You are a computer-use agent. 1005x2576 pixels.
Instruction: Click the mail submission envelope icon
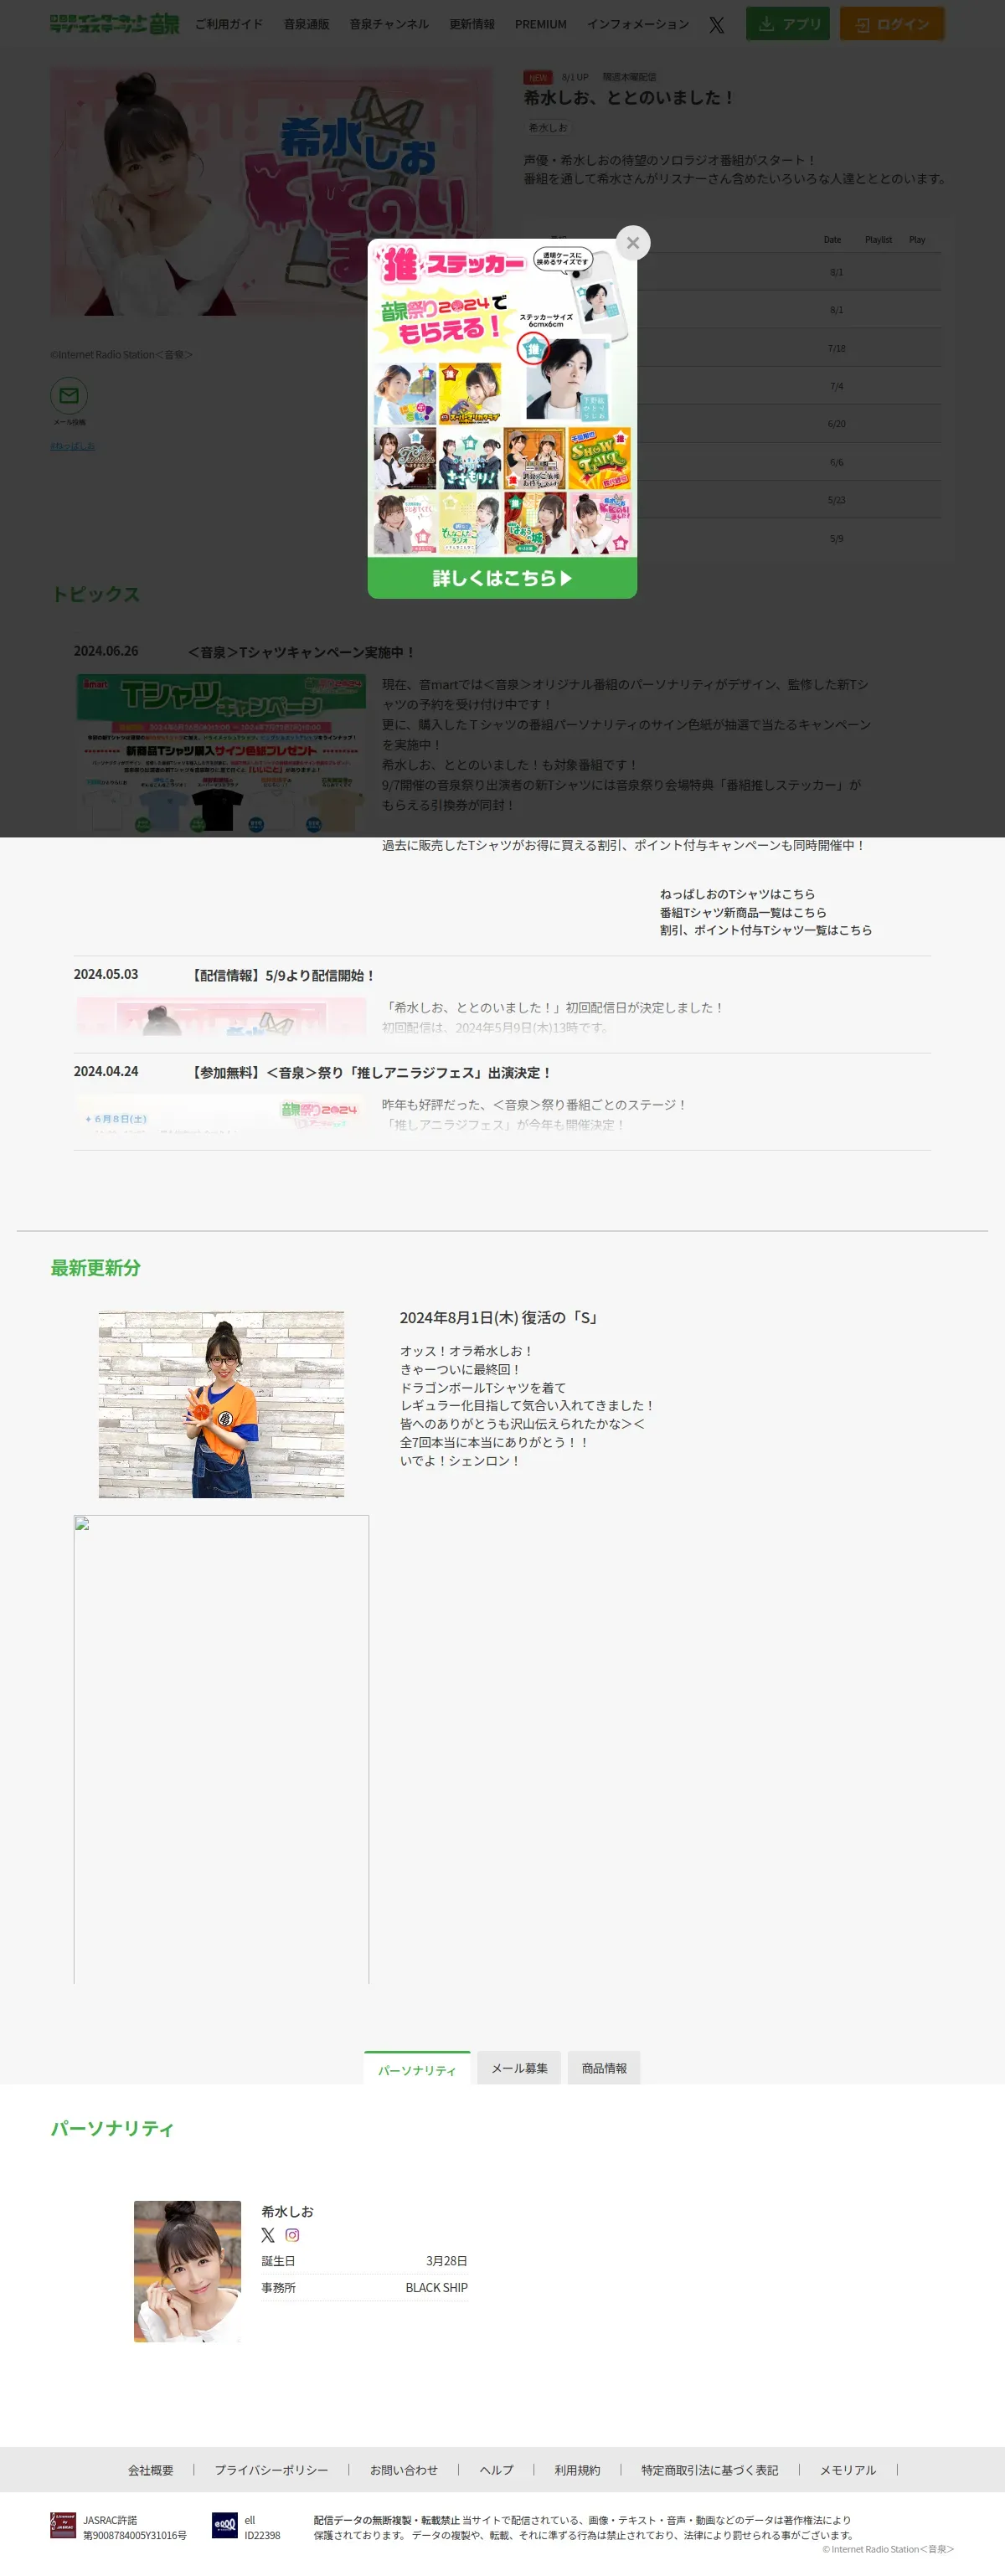click(69, 396)
